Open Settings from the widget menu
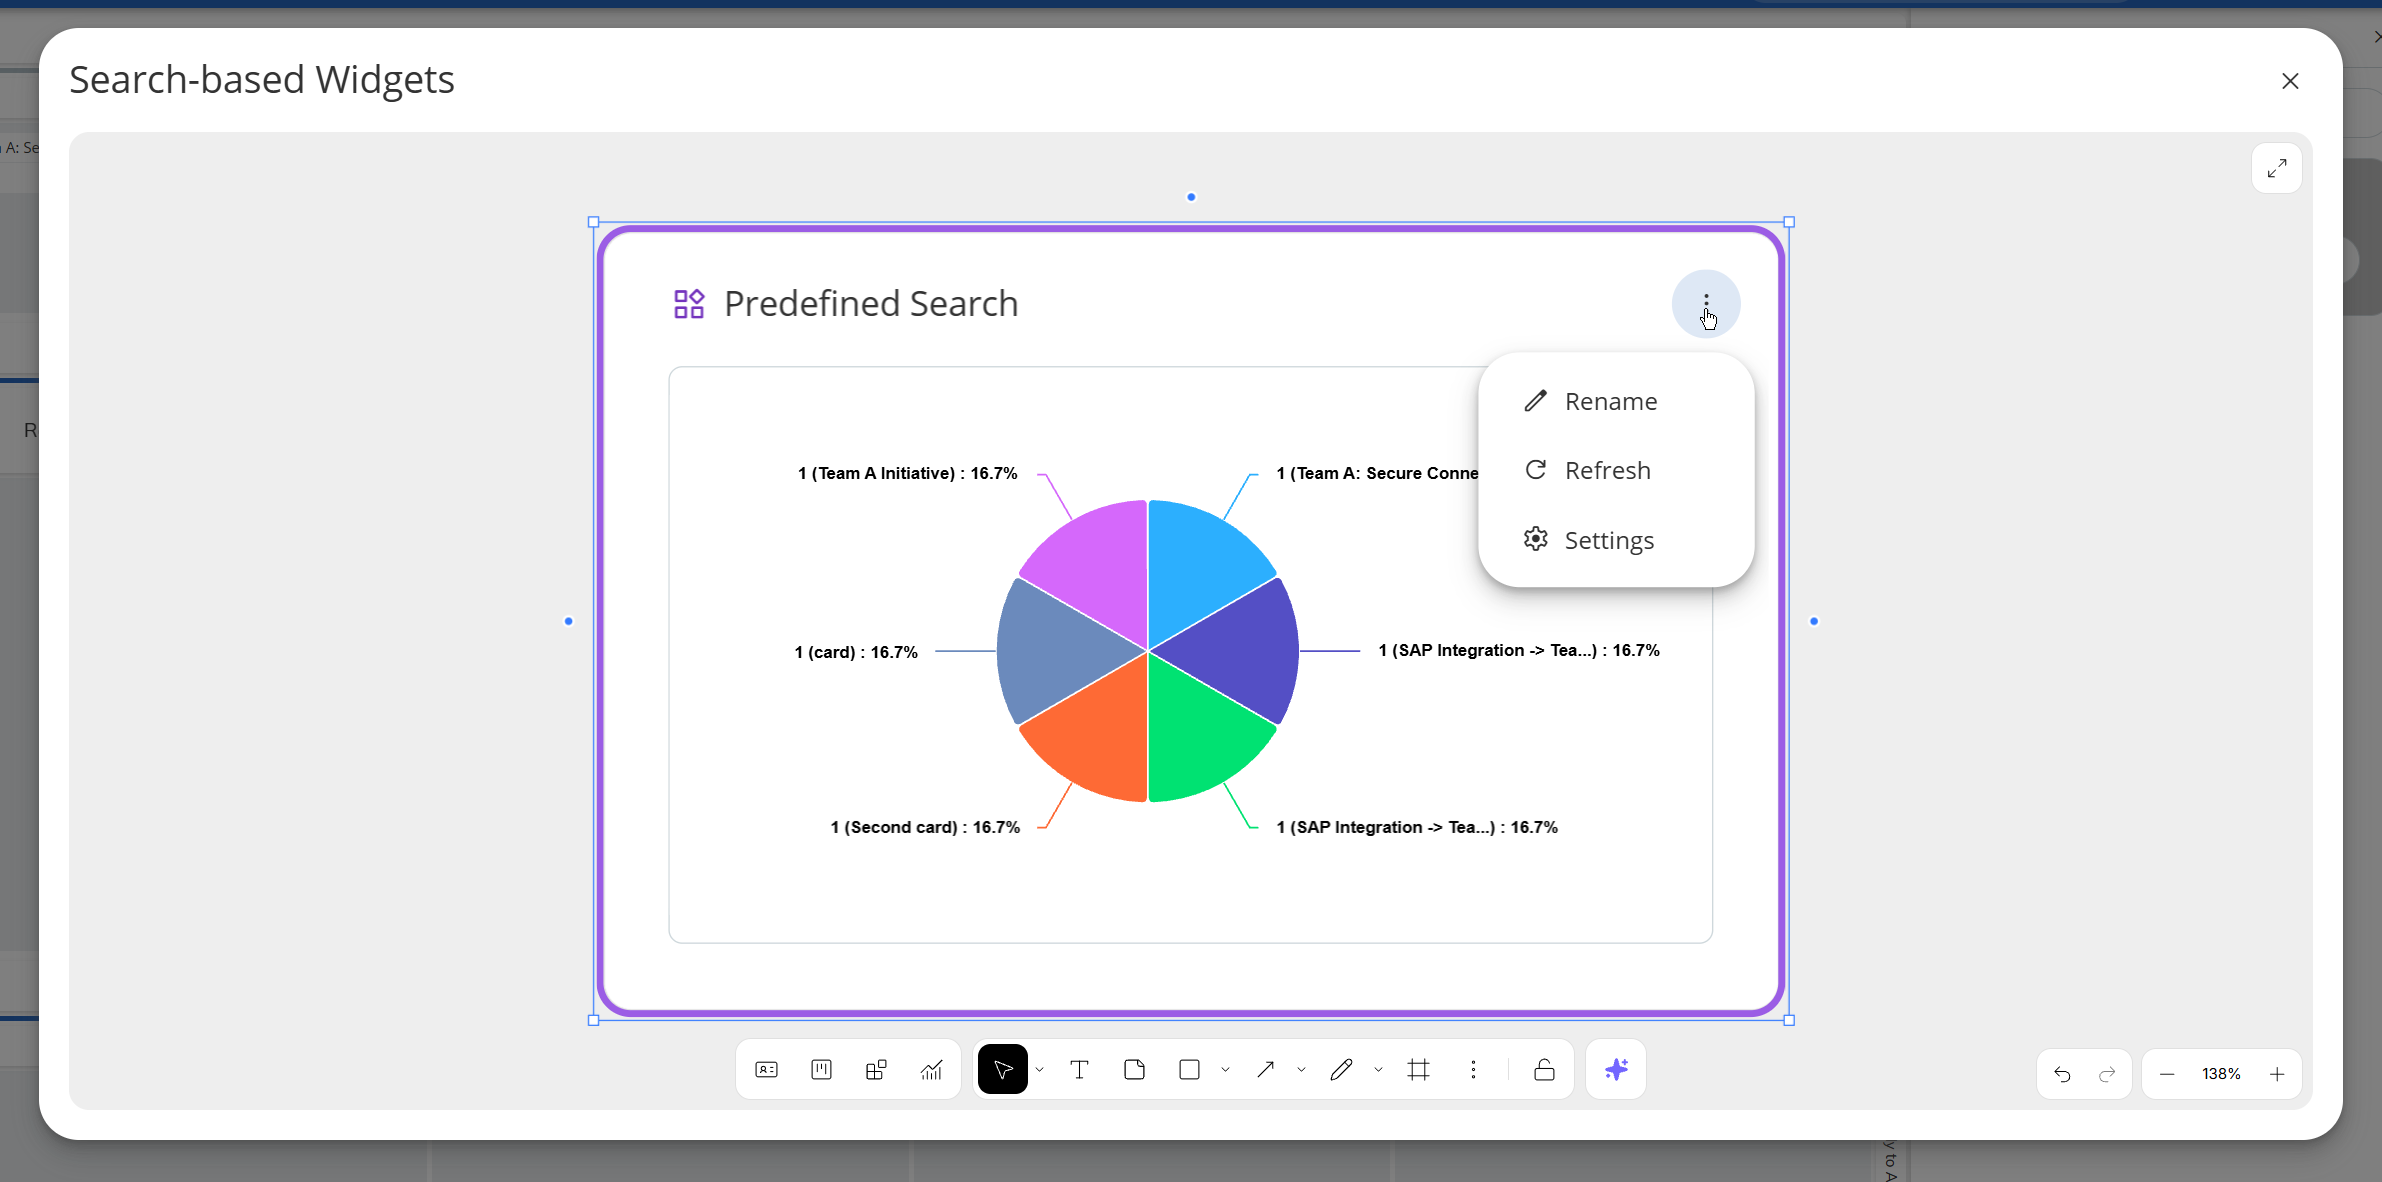 [1608, 540]
